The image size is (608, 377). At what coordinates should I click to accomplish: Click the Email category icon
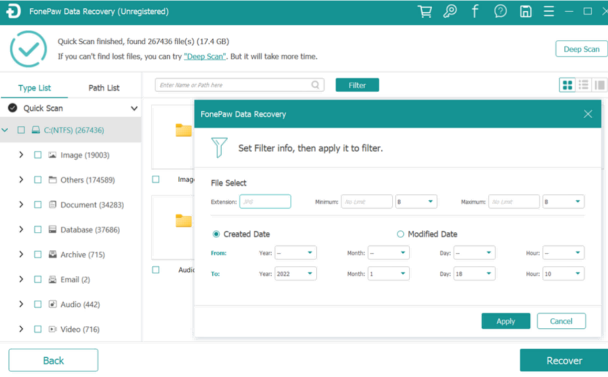52,279
